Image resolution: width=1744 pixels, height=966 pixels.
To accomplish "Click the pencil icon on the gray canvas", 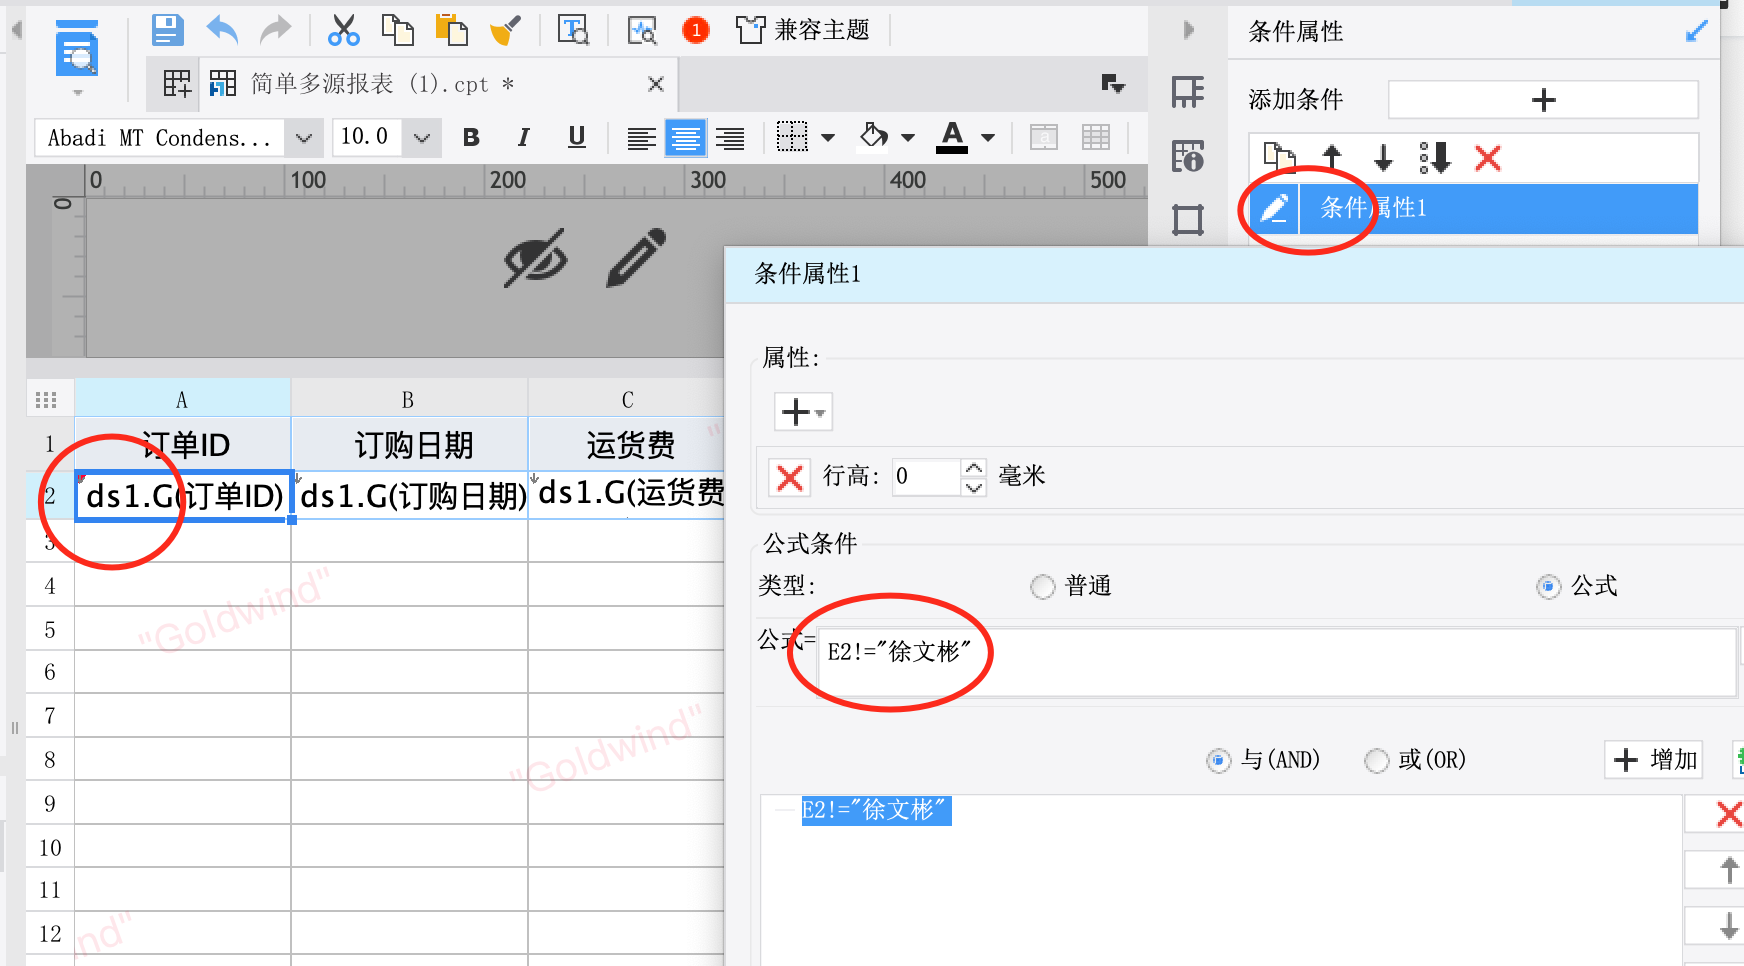I will pyautogui.click(x=636, y=258).
